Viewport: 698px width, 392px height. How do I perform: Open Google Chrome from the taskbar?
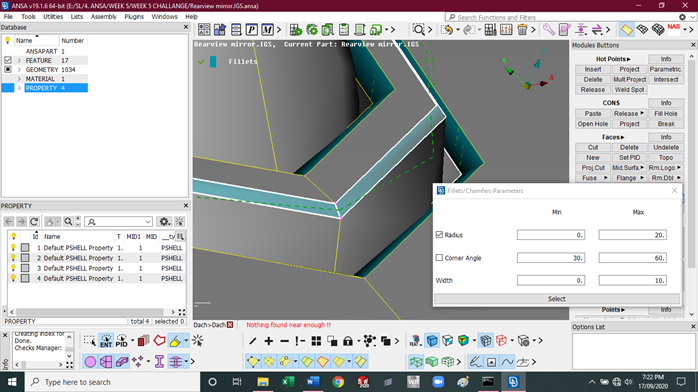pyautogui.click(x=338, y=382)
